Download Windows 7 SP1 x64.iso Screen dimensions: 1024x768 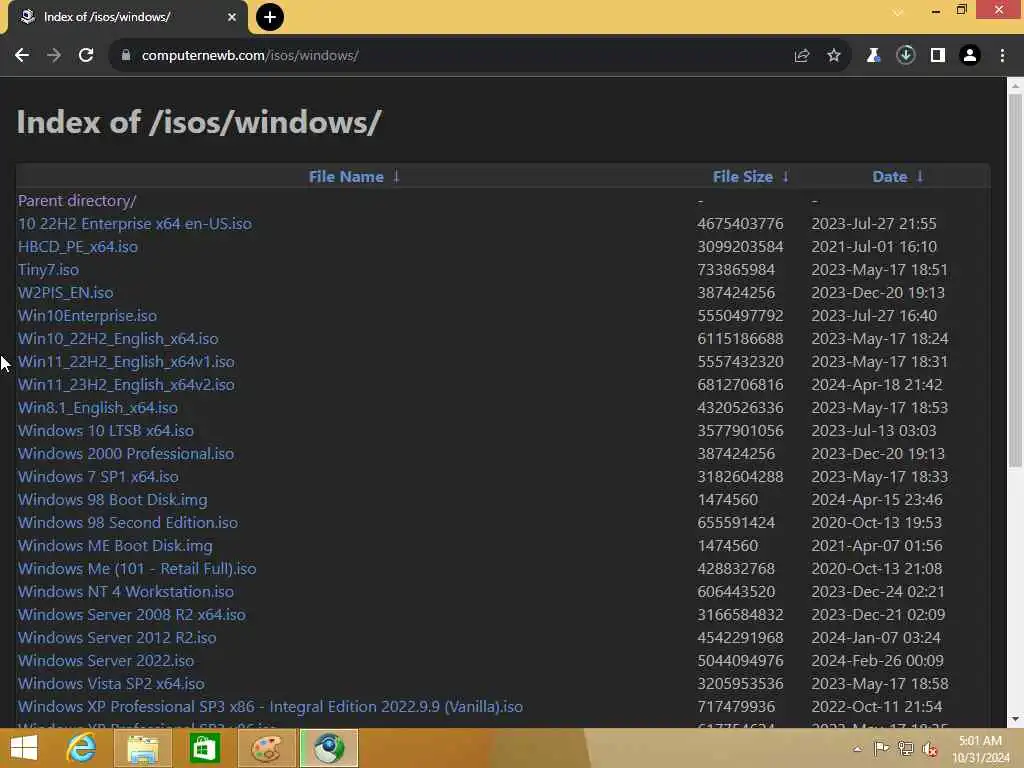pyautogui.click(x=98, y=476)
